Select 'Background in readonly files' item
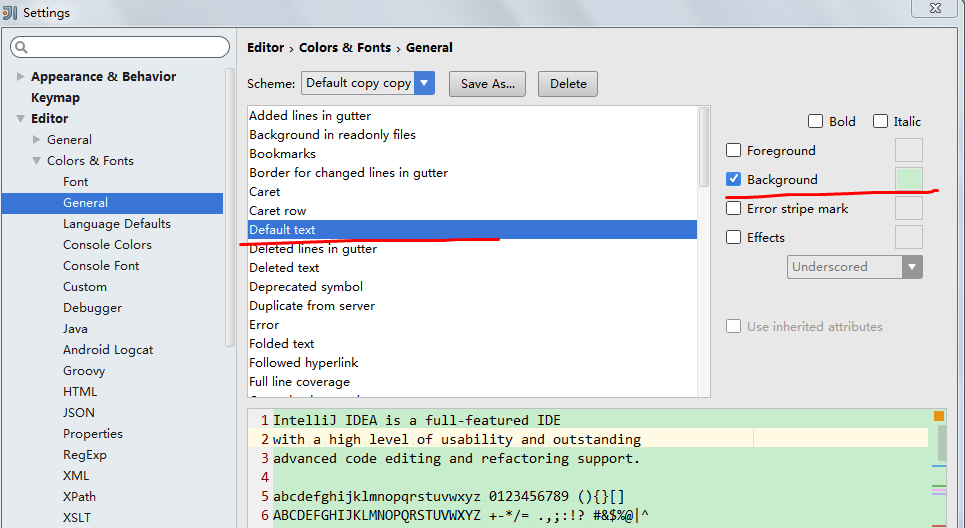 (472, 135)
